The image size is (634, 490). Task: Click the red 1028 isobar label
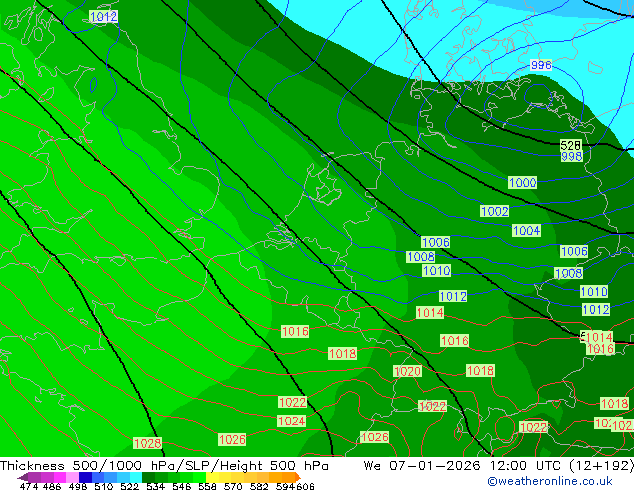[148, 443]
